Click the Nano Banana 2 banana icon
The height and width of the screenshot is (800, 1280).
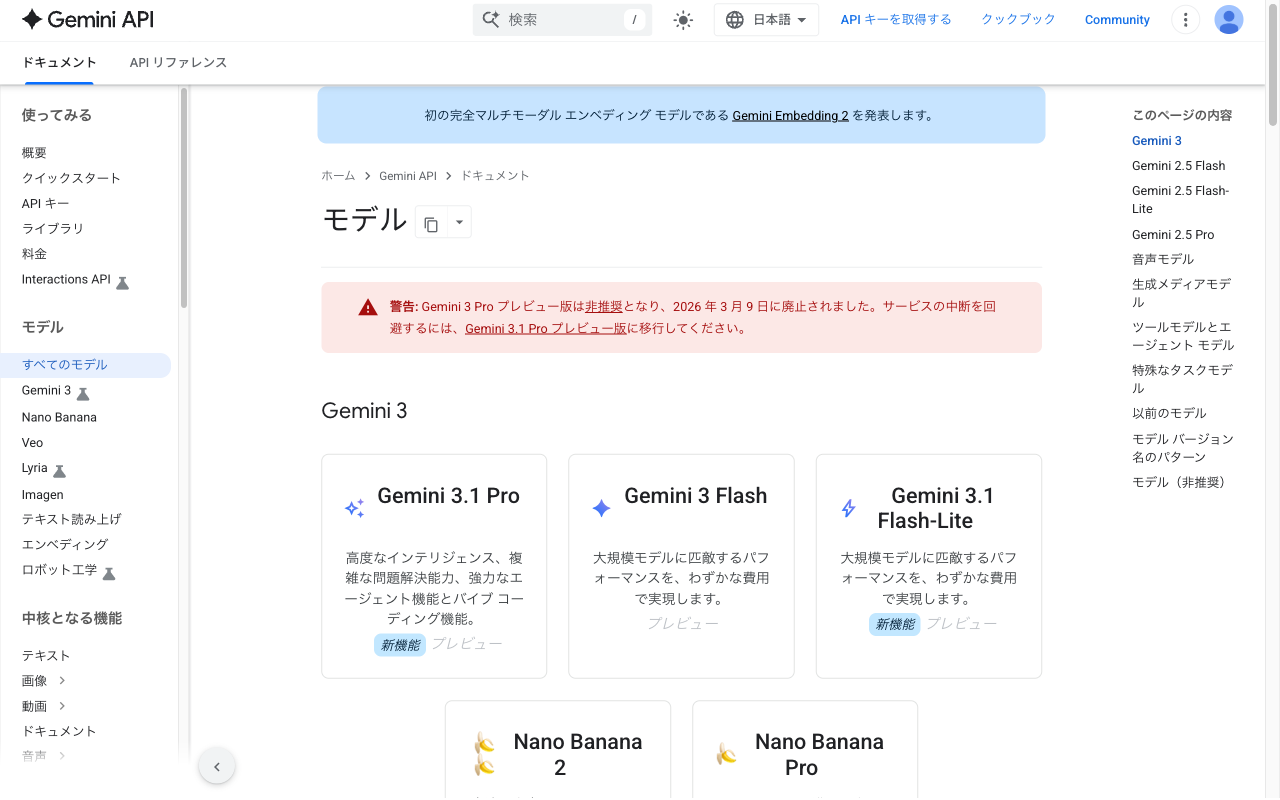[483, 754]
